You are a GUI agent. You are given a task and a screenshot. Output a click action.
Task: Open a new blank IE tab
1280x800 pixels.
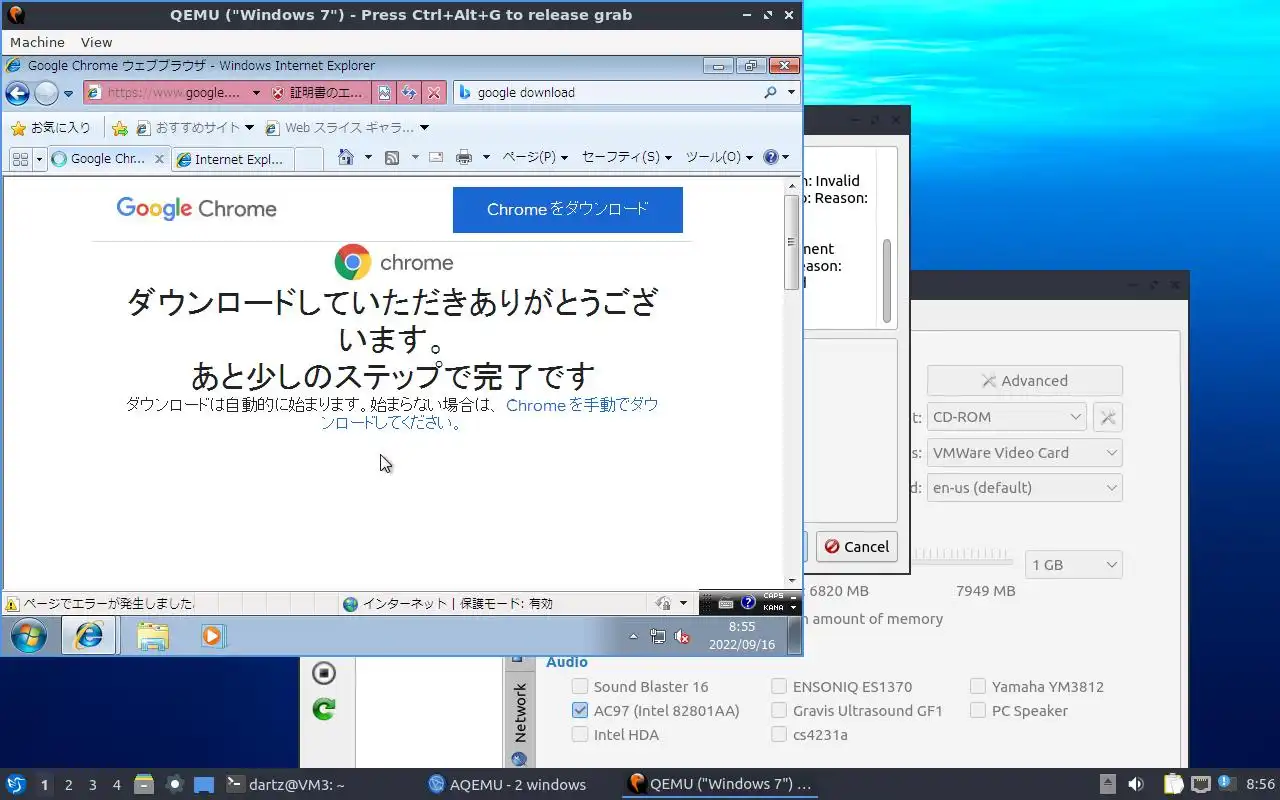pos(309,159)
